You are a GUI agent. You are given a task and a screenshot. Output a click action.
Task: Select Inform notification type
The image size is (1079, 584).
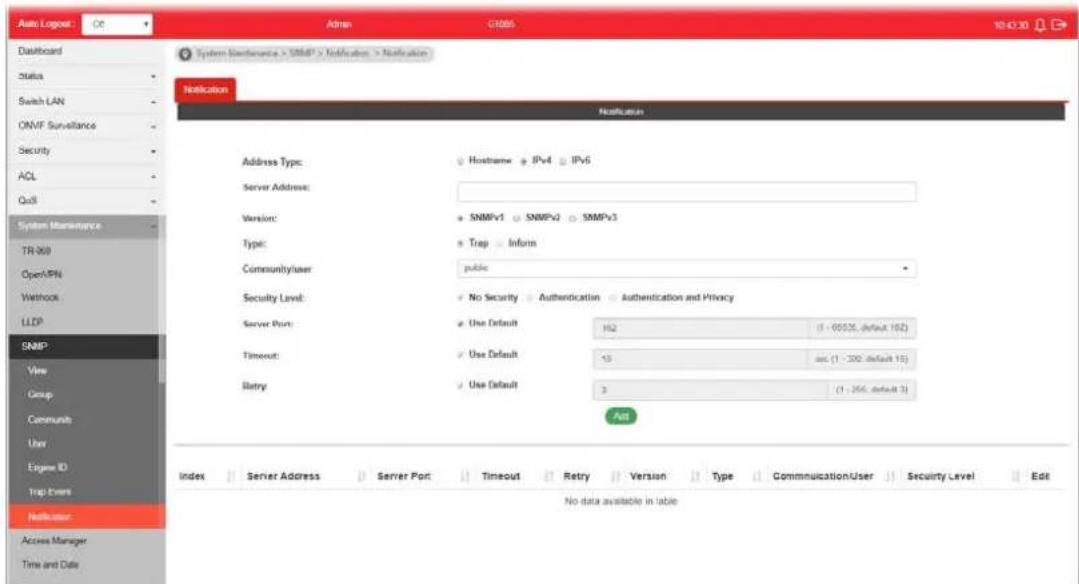click(500, 244)
